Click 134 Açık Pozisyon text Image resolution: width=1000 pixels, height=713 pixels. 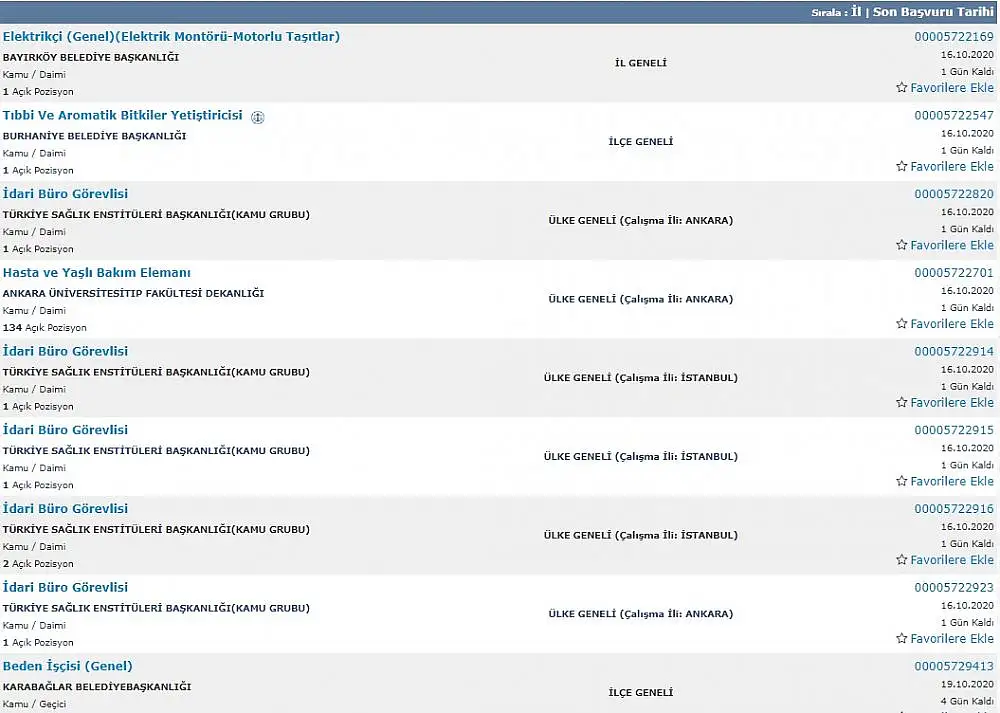(45, 328)
